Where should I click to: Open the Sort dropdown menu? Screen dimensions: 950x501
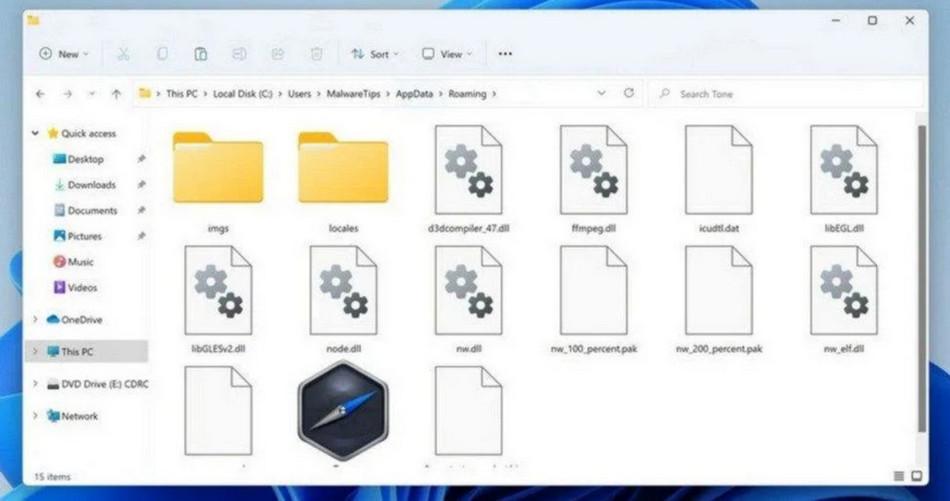tap(375, 54)
